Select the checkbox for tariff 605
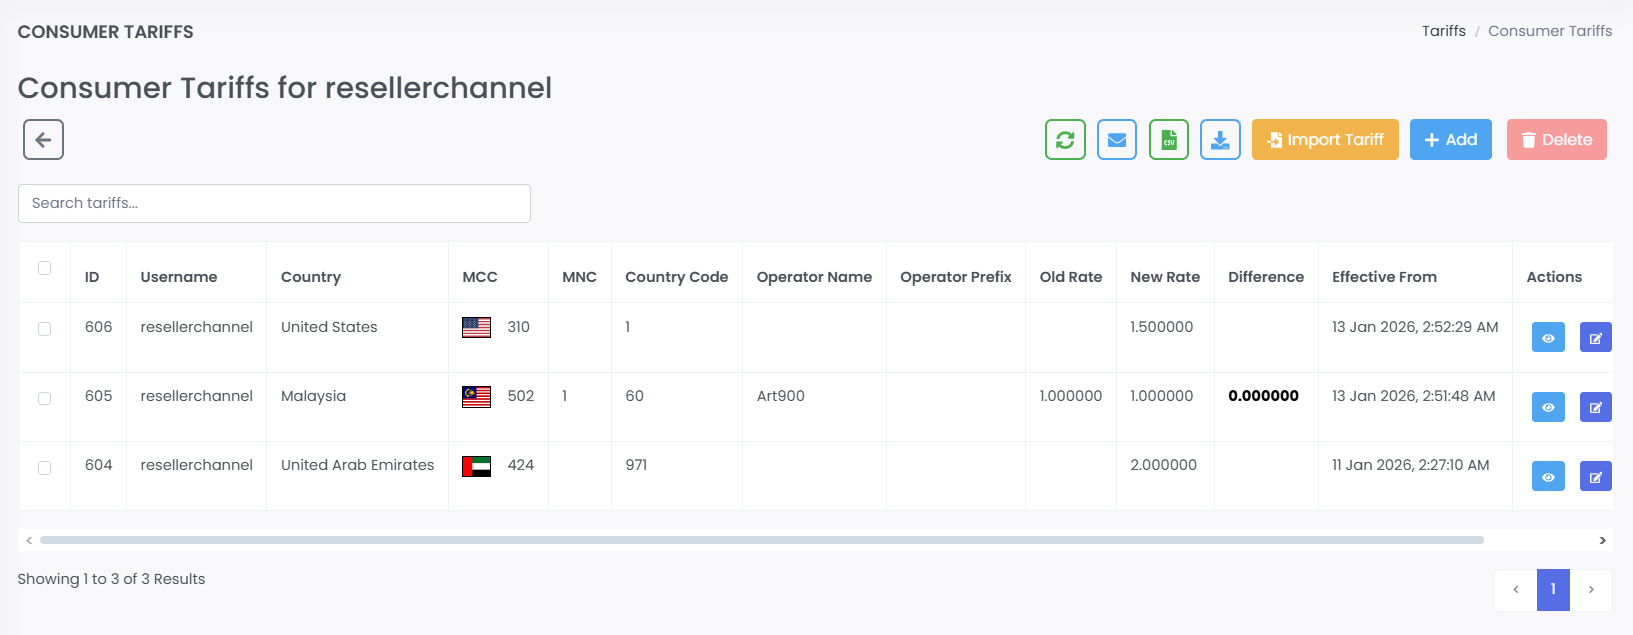 point(44,398)
